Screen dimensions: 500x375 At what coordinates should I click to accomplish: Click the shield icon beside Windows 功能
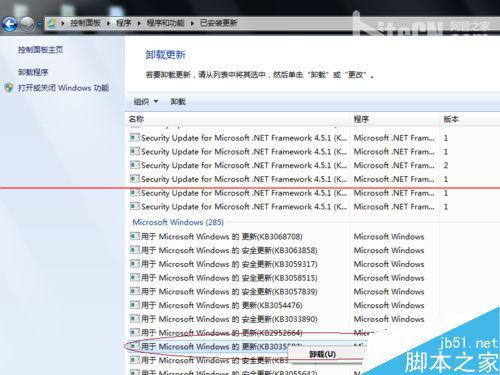9,88
